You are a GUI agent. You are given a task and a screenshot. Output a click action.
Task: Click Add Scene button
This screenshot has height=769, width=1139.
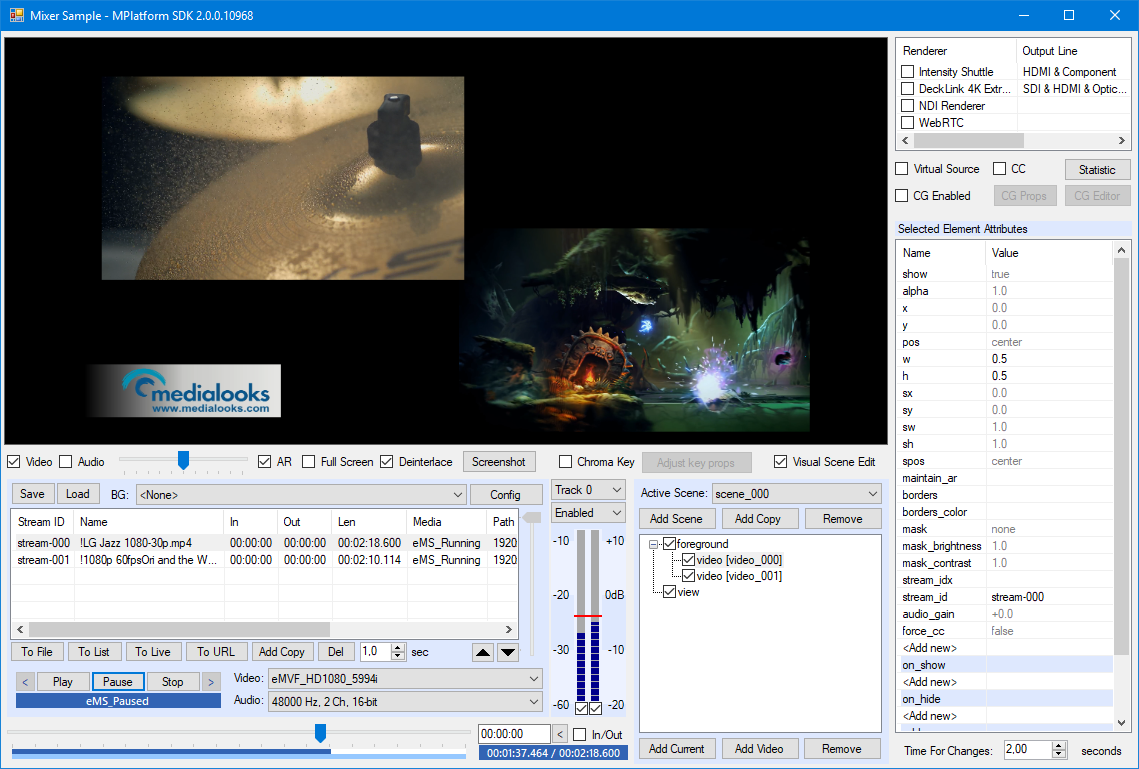pos(676,519)
